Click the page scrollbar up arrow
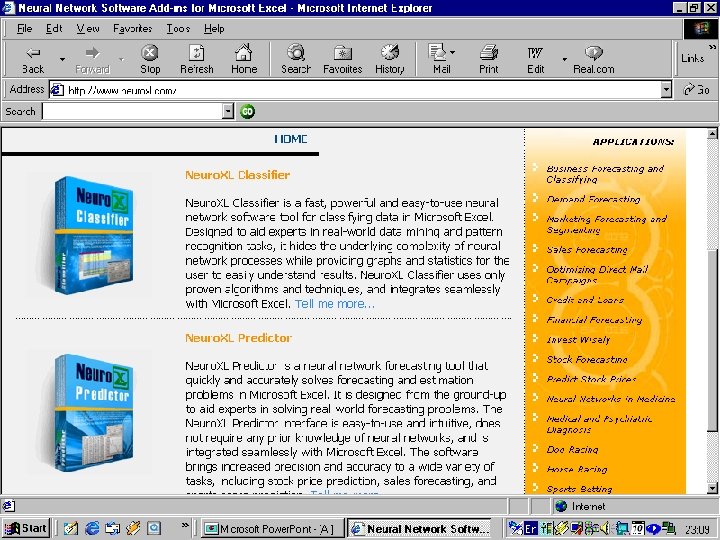 tap(712, 134)
